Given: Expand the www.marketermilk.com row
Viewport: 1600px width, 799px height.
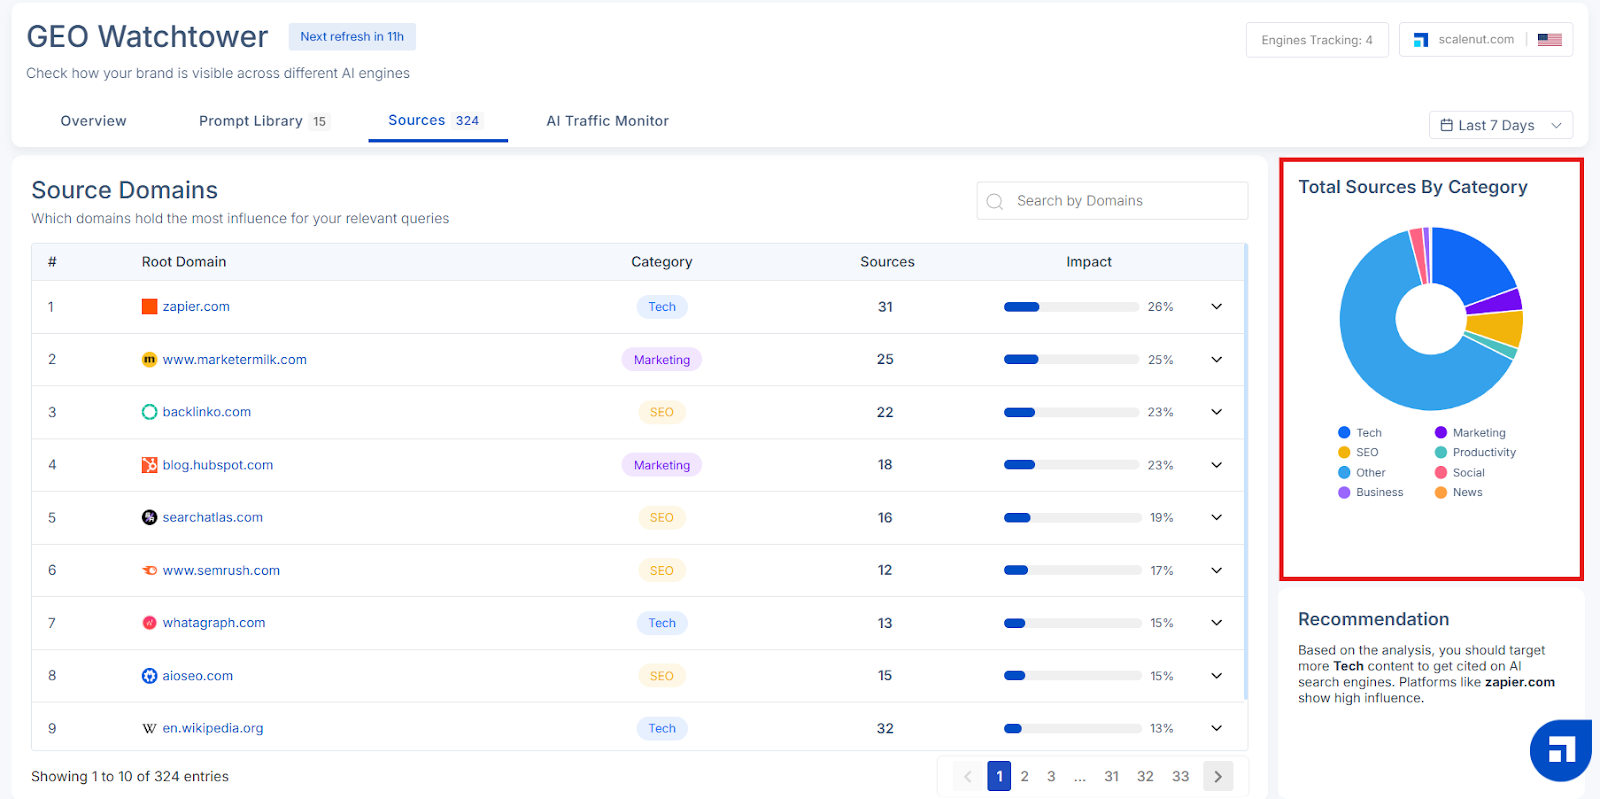Looking at the screenshot, I should pos(1217,359).
